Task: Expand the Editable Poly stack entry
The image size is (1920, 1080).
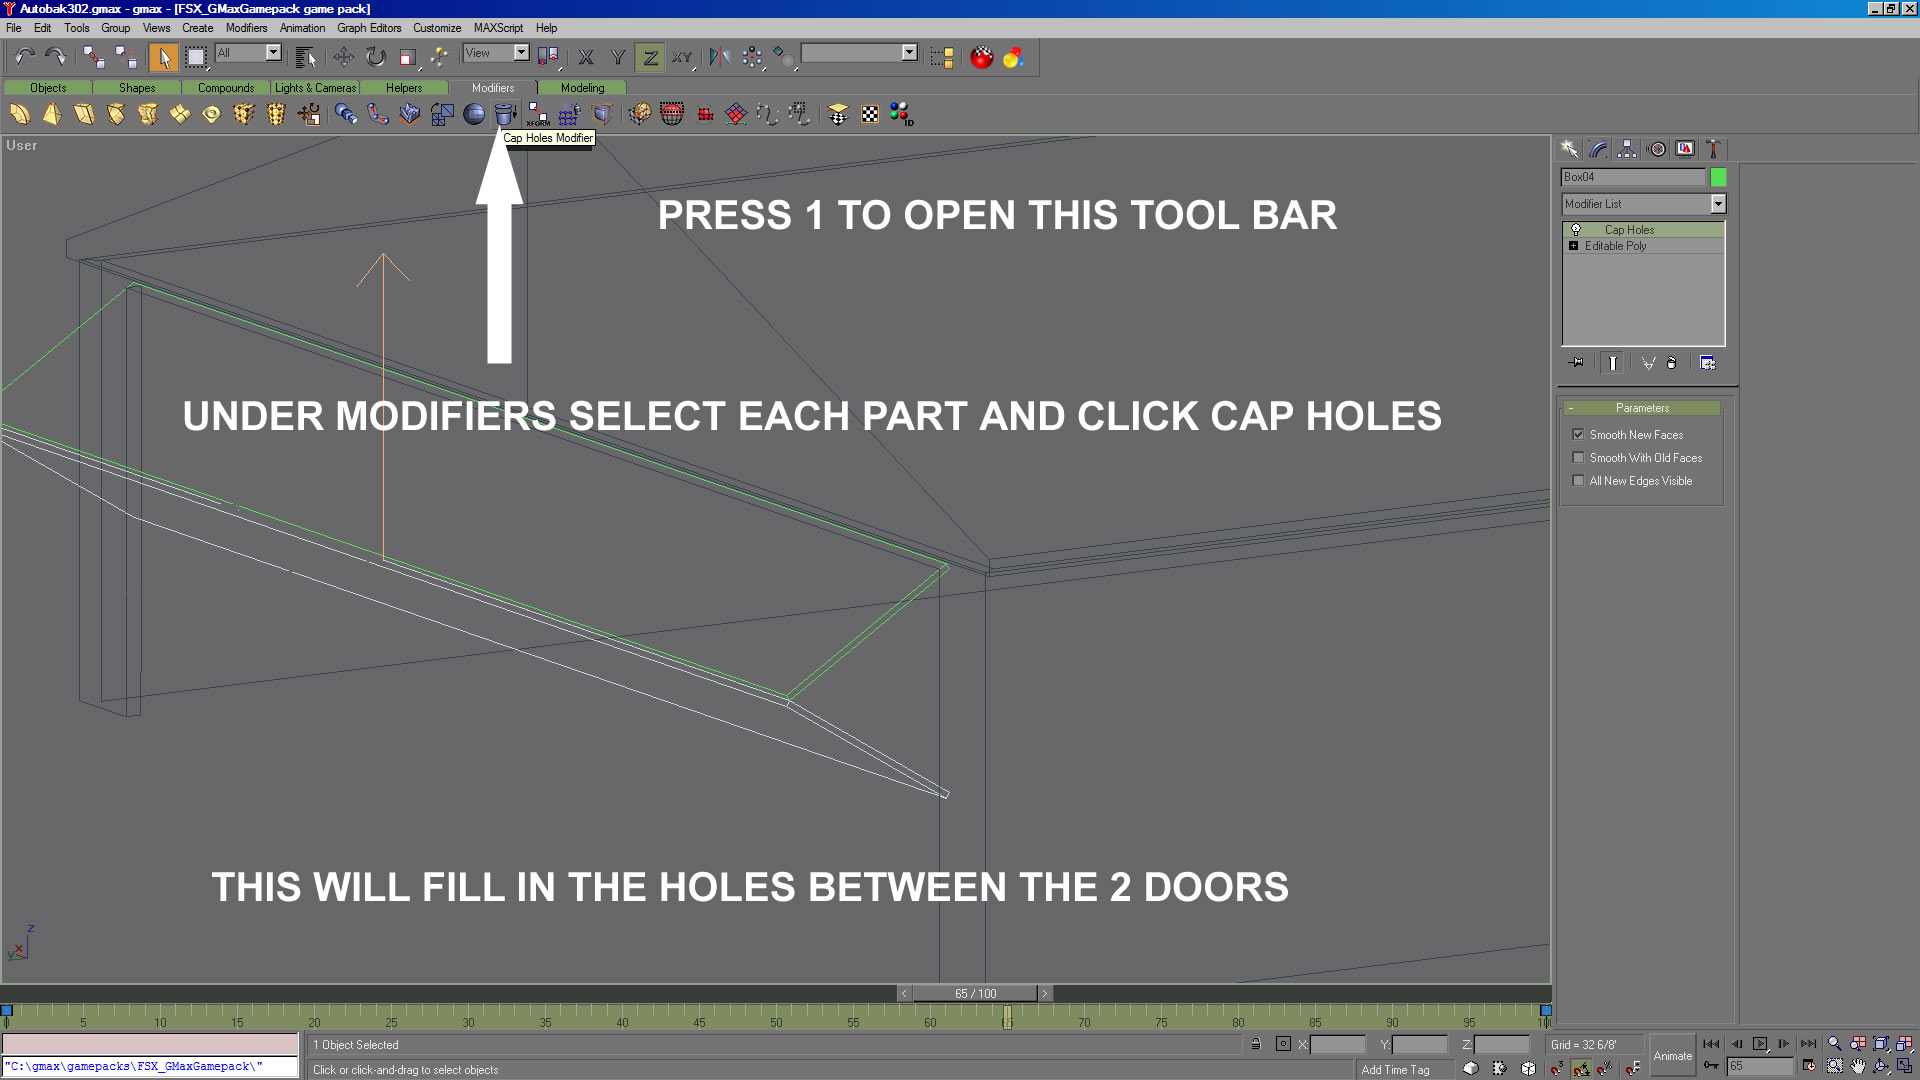Action: [1573, 246]
